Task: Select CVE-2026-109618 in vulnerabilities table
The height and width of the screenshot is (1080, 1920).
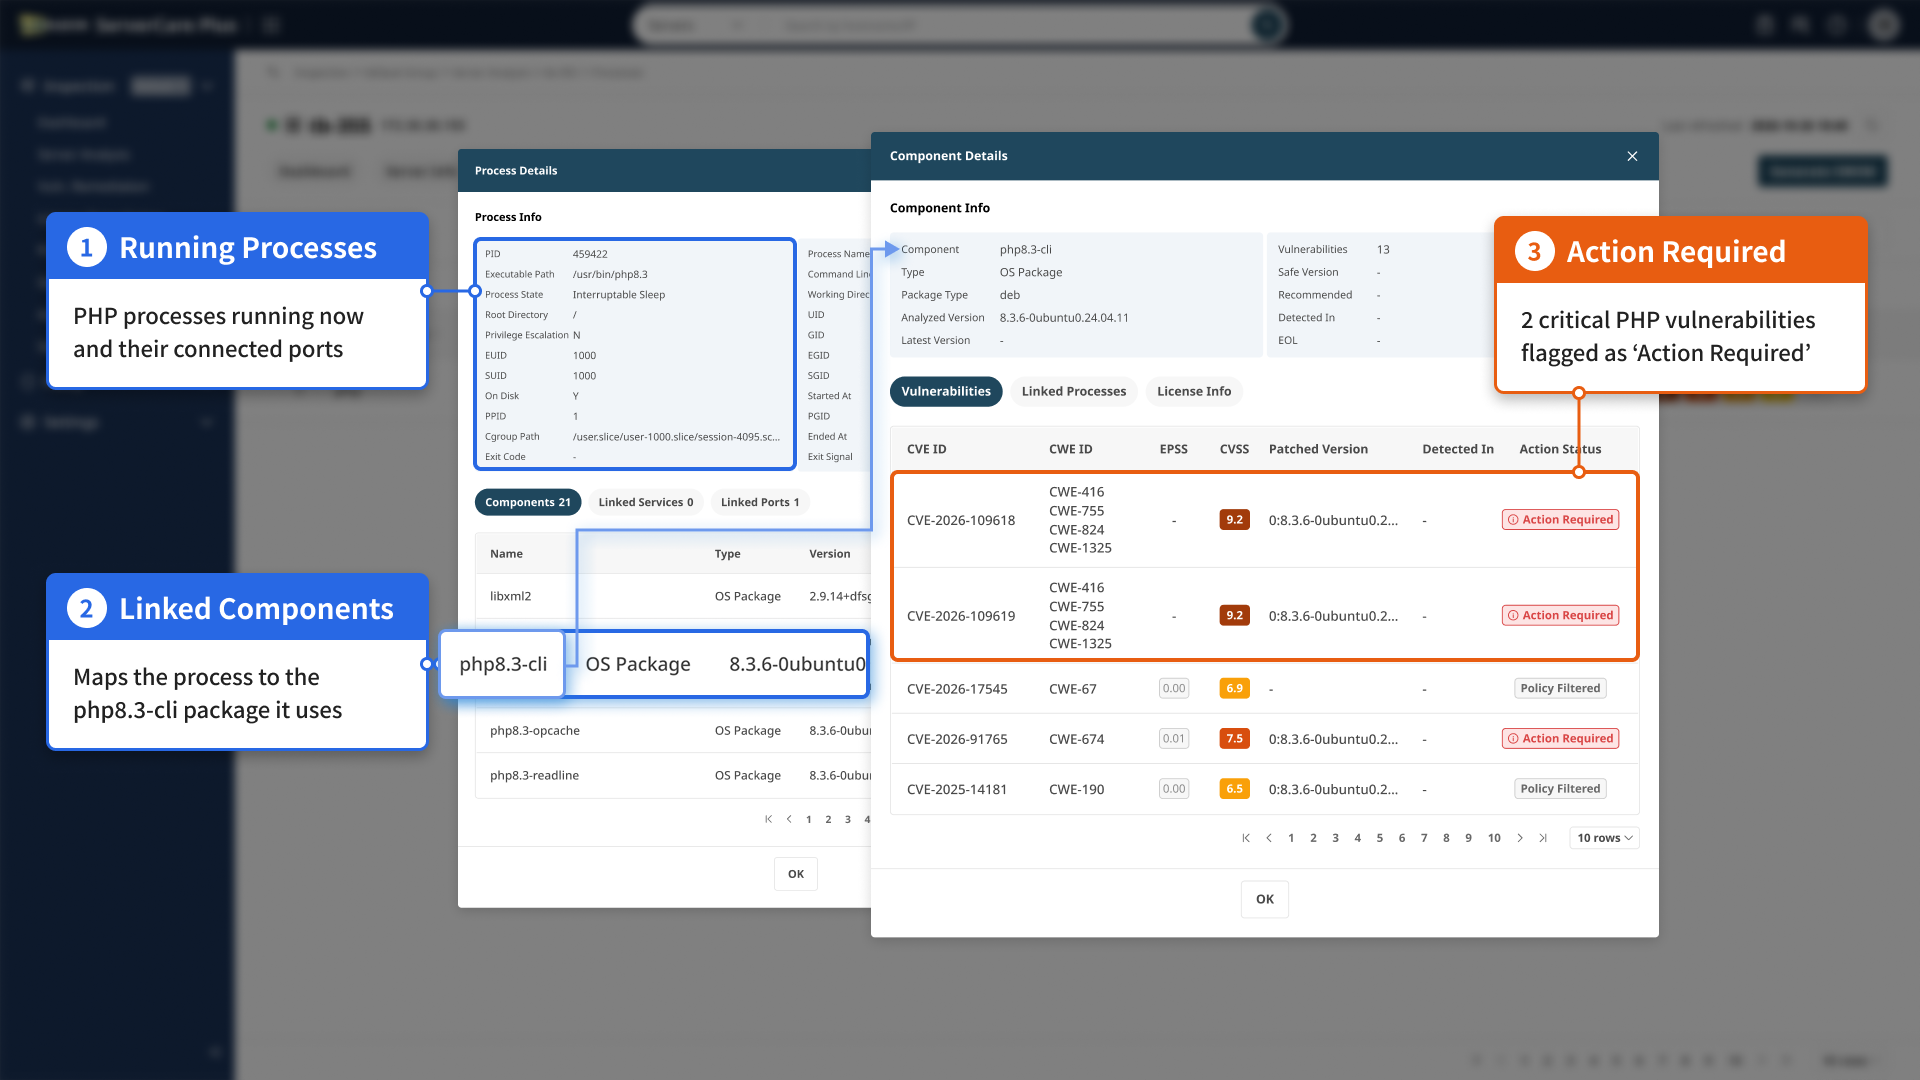Action: (x=960, y=520)
